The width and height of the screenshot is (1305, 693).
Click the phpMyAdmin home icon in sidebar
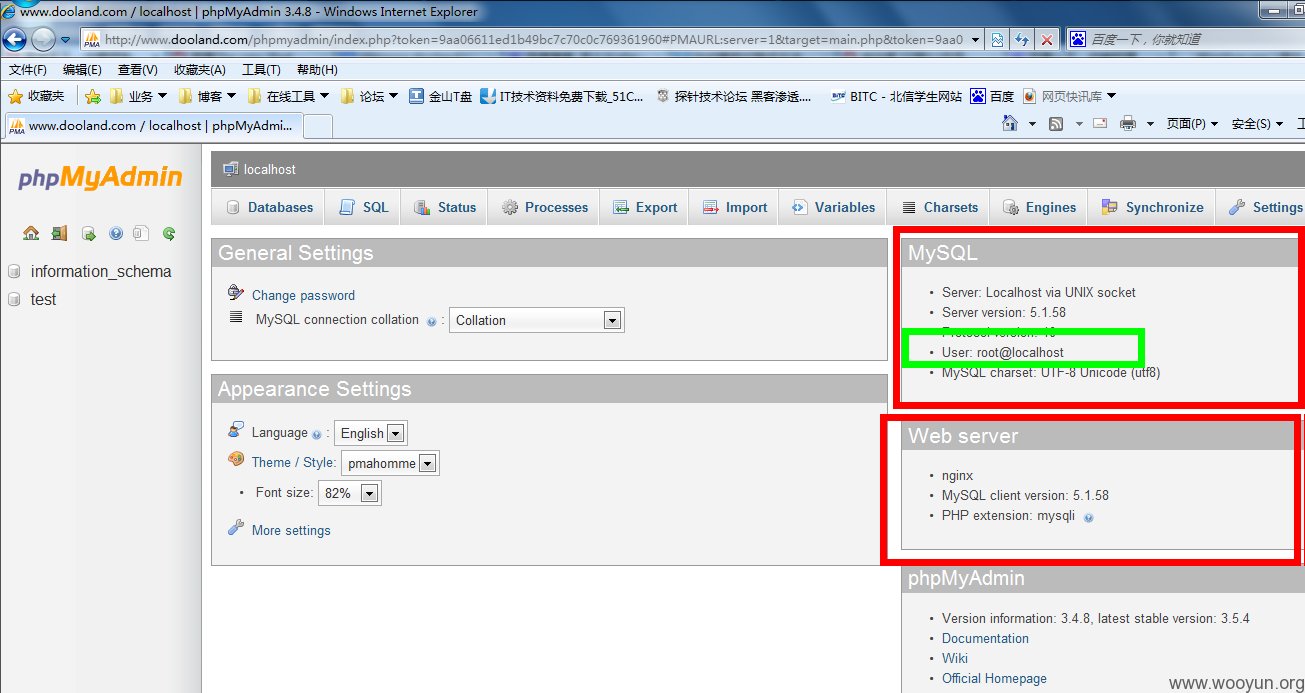tap(31, 233)
